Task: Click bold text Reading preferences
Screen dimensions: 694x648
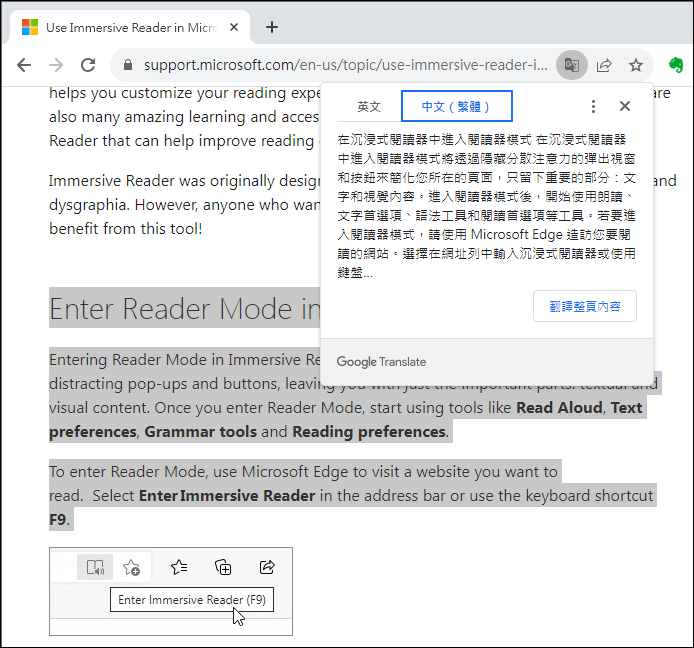Action: point(369,432)
